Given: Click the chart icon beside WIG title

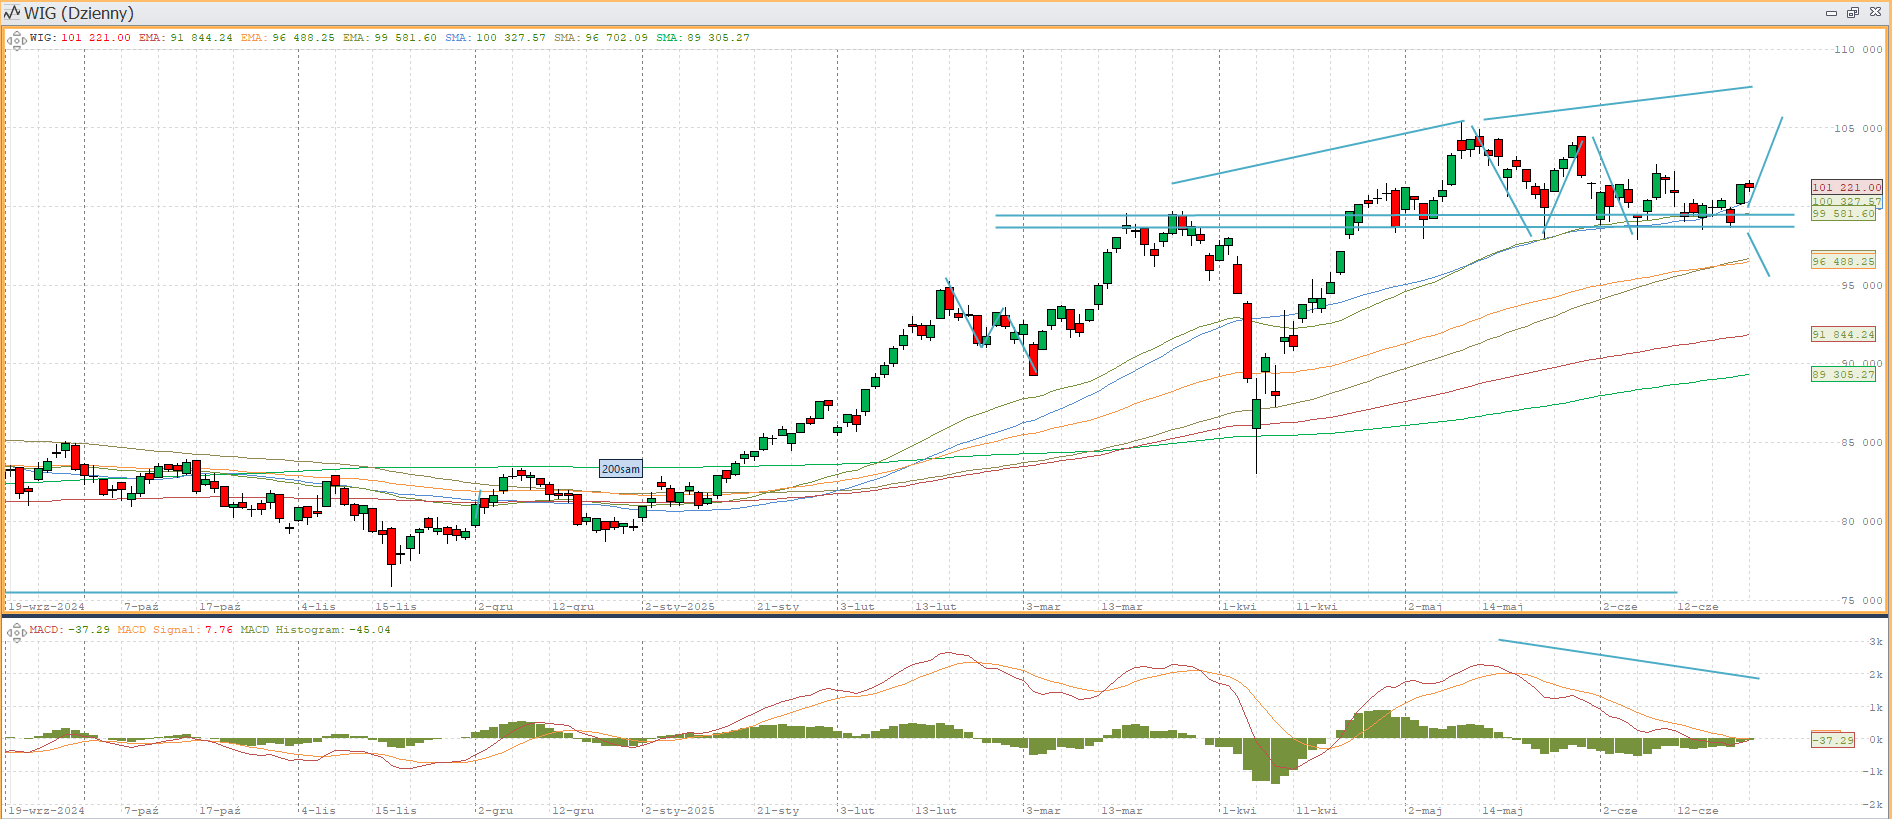Looking at the screenshot, I should click(12, 13).
